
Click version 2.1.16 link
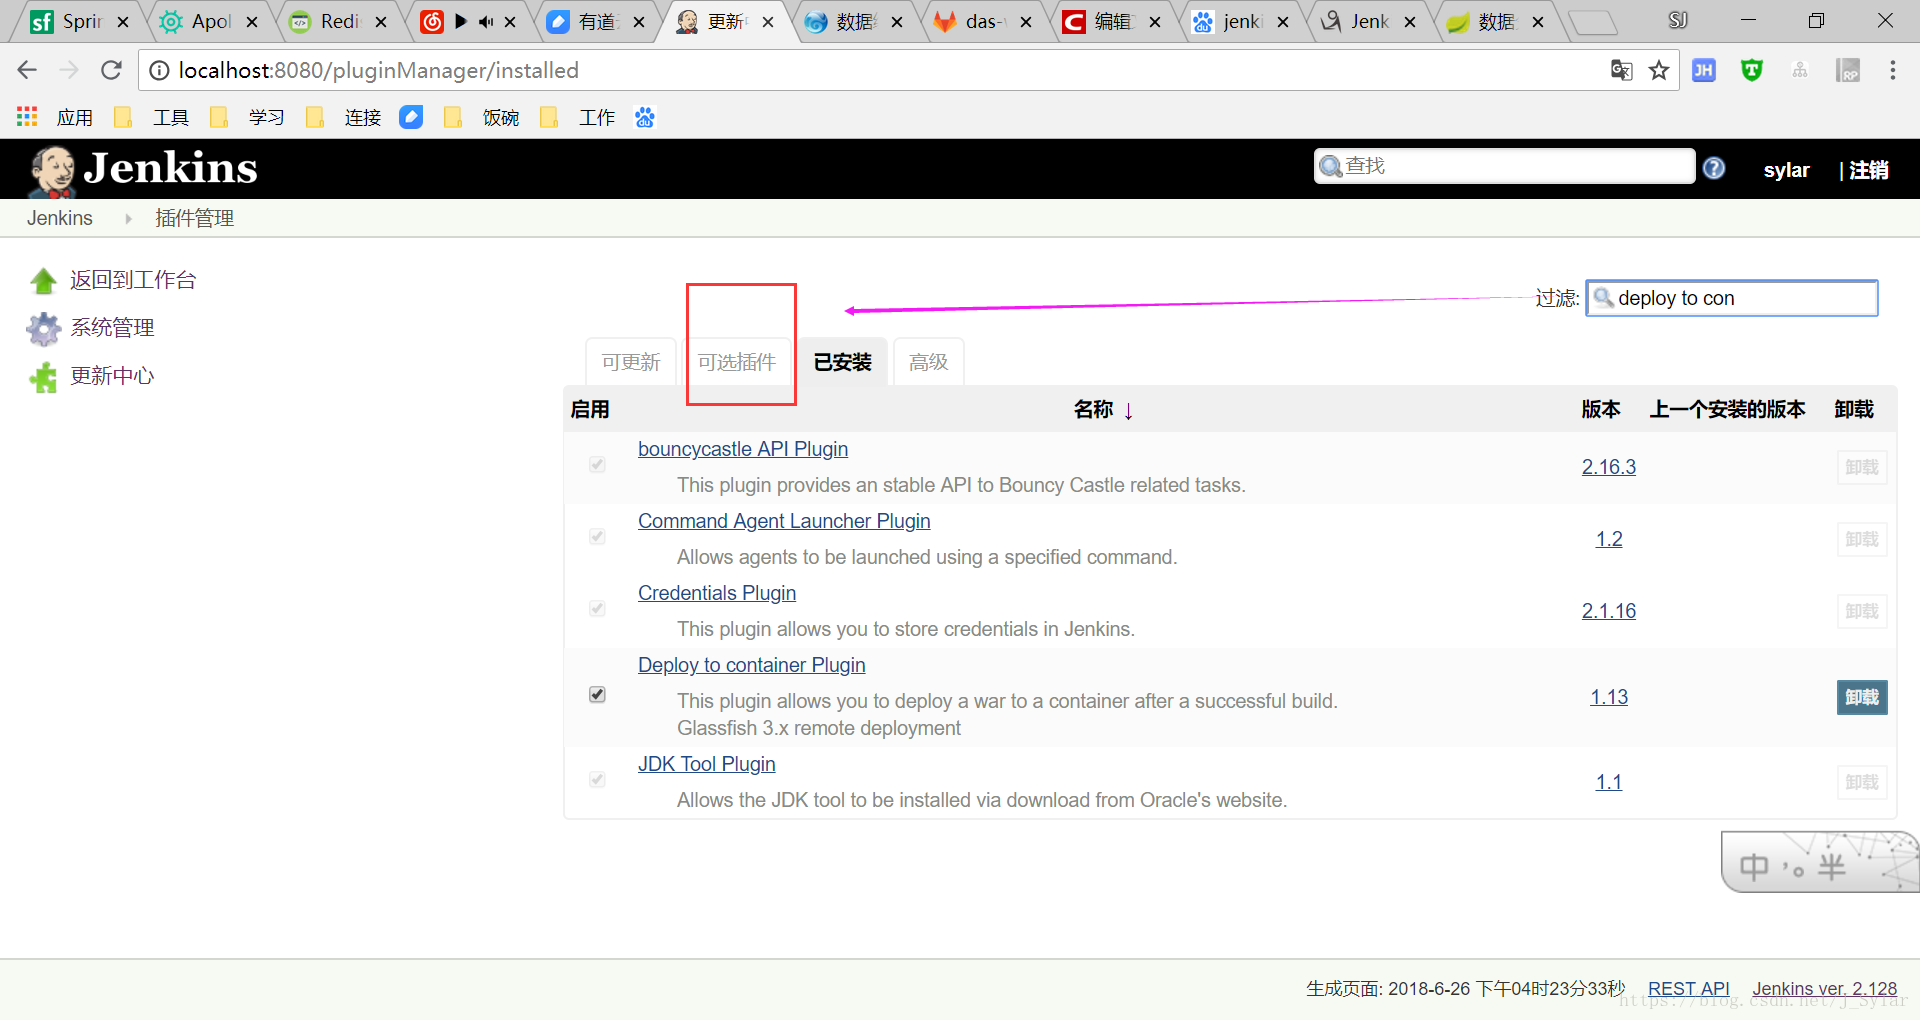click(1609, 611)
